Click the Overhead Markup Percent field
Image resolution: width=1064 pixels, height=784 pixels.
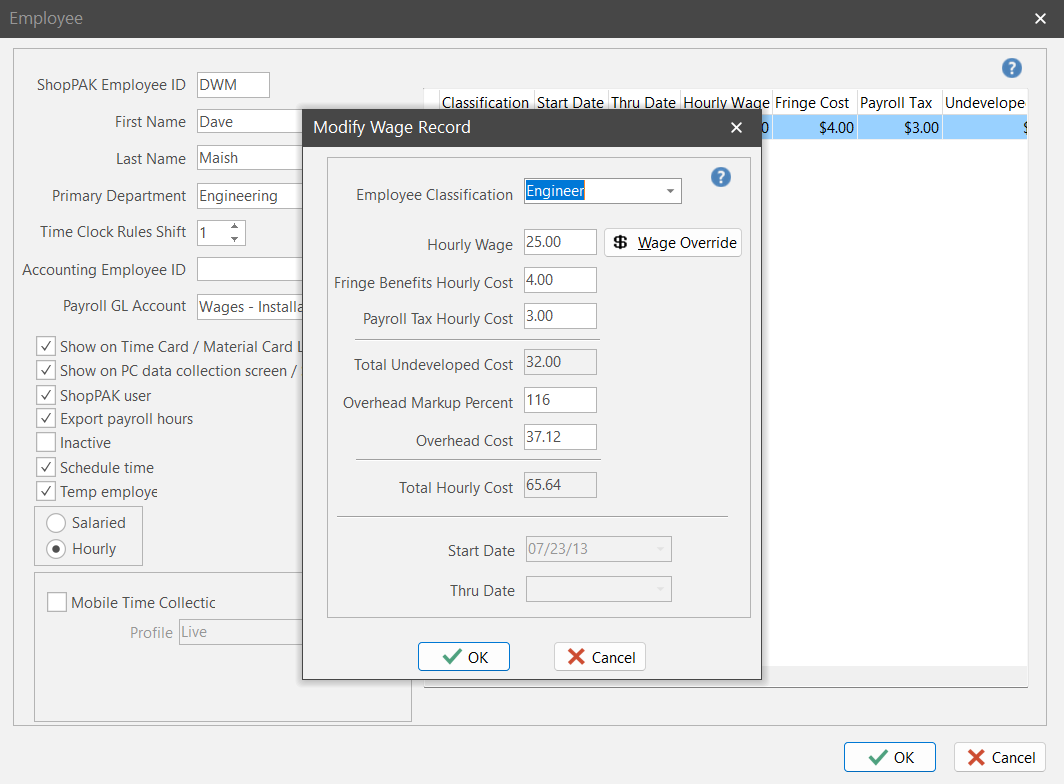tap(560, 401)
